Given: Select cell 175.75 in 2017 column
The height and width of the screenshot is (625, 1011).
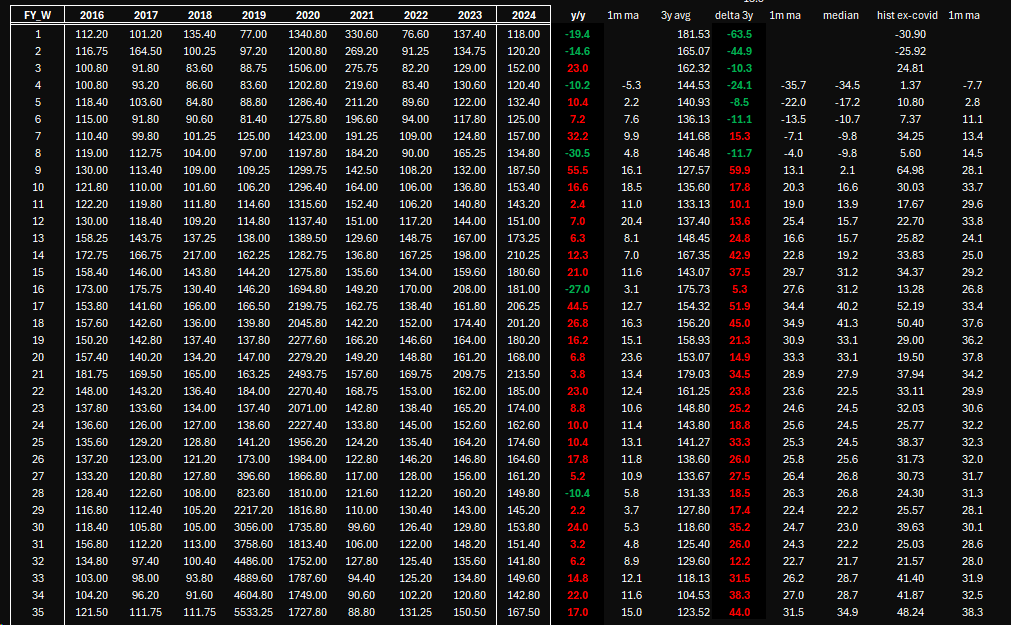Looking at the screenshot, I should 146,289.
